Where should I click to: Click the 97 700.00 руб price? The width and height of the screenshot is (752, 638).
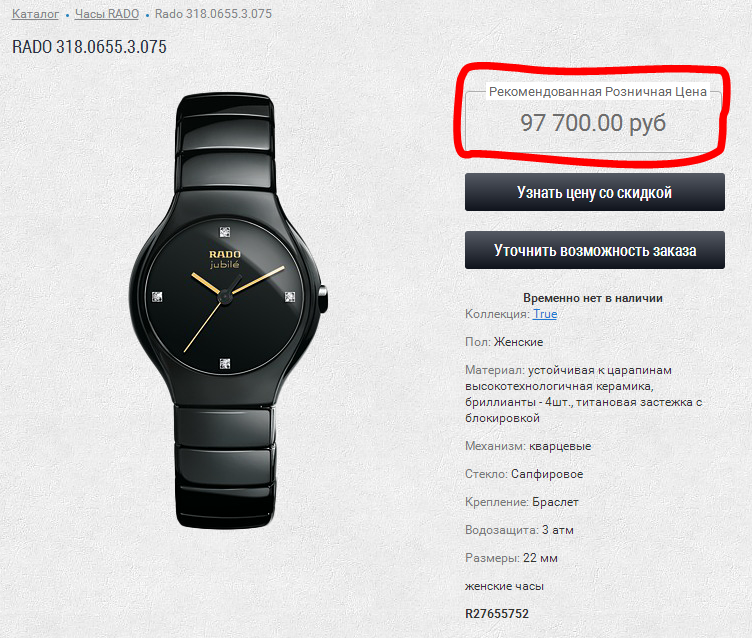(593, 123)
